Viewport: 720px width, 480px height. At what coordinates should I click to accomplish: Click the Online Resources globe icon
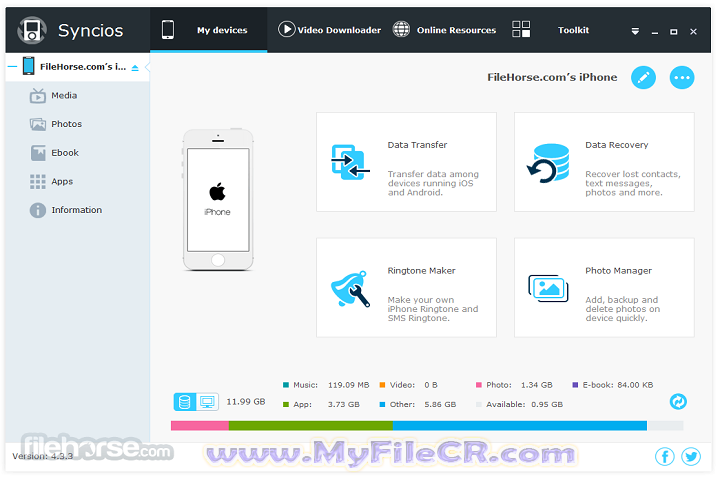(x=401, y=29)
